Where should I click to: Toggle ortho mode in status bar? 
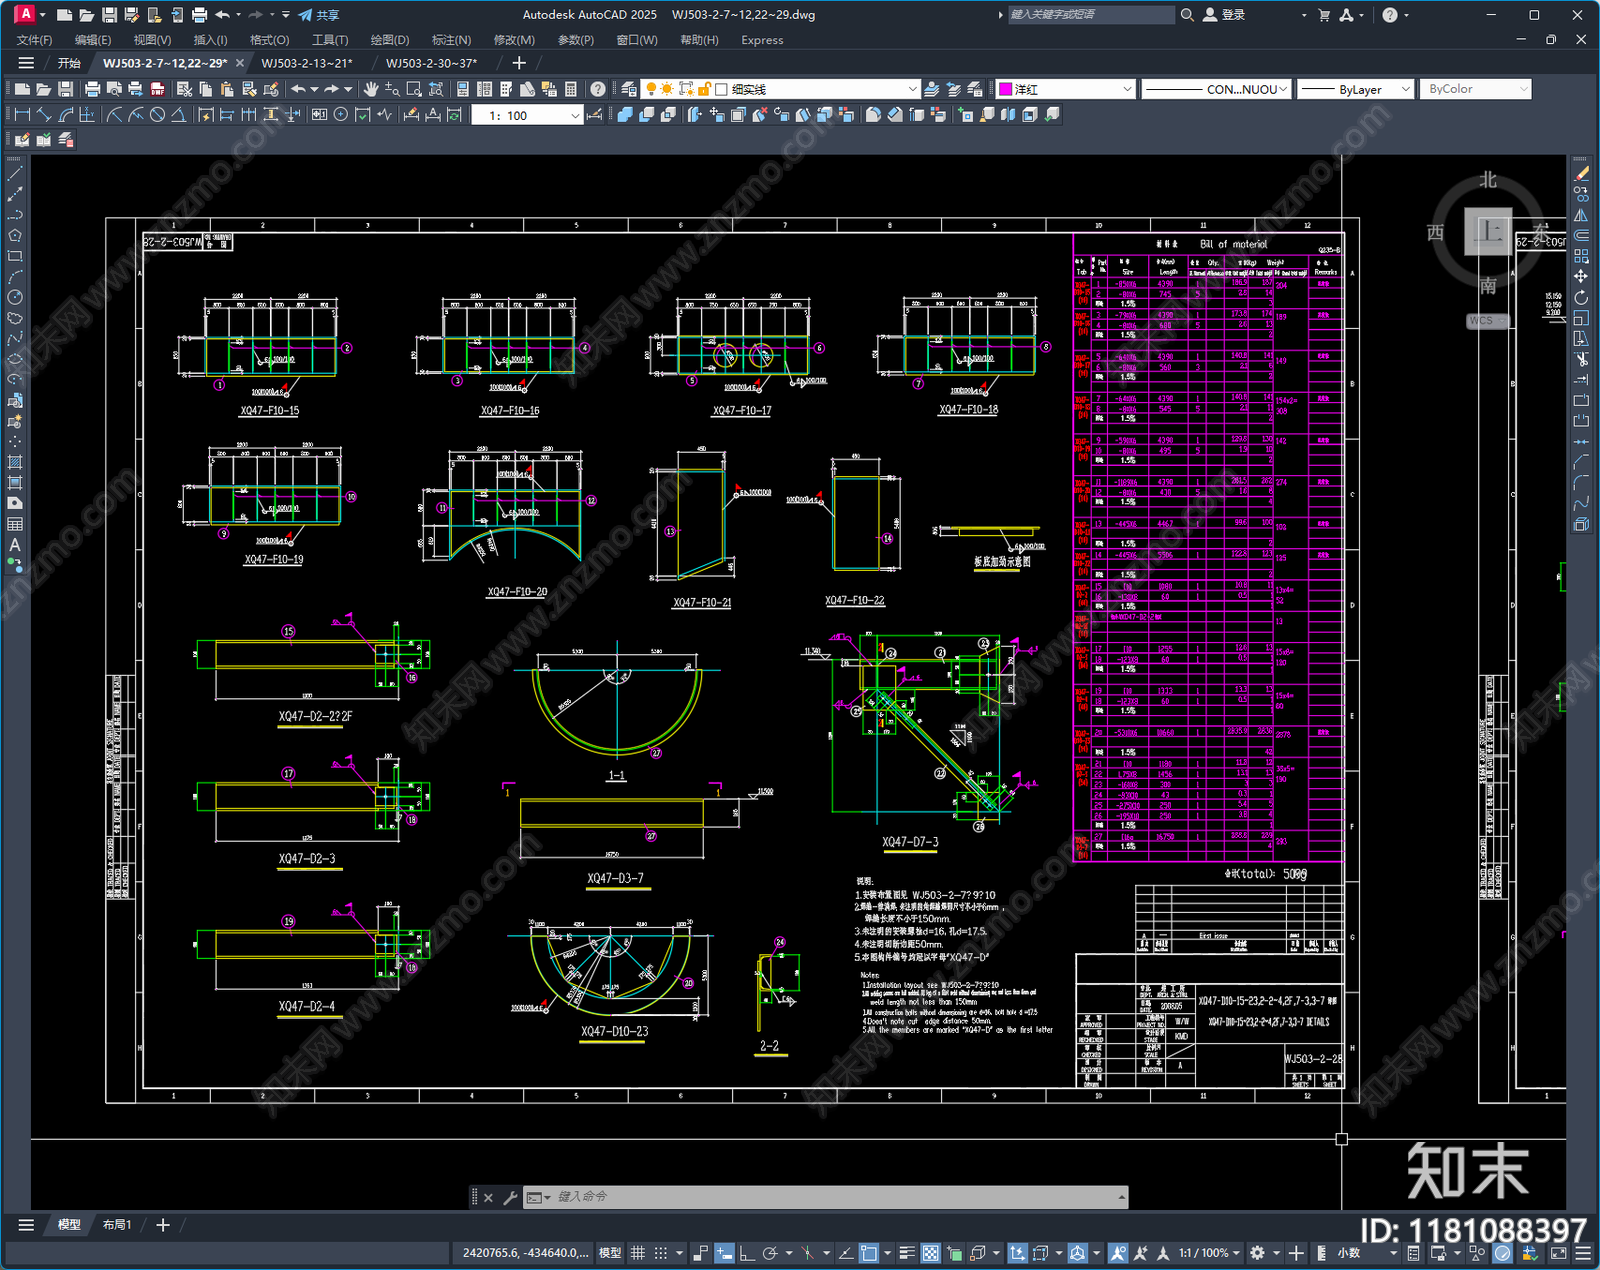[746, 1253]
